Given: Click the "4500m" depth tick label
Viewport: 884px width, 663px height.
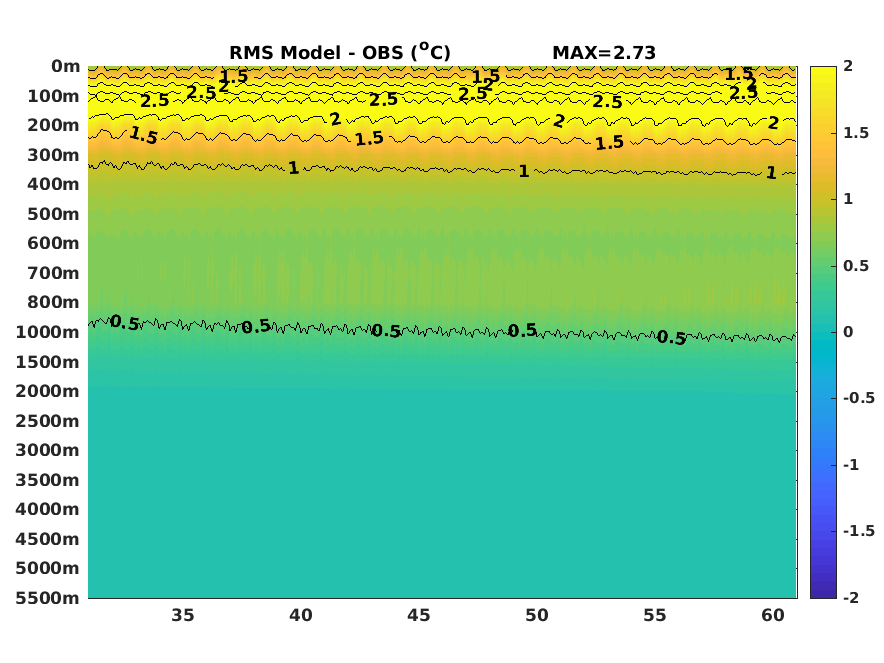Looking at the screenshot, I should point(47,539).
